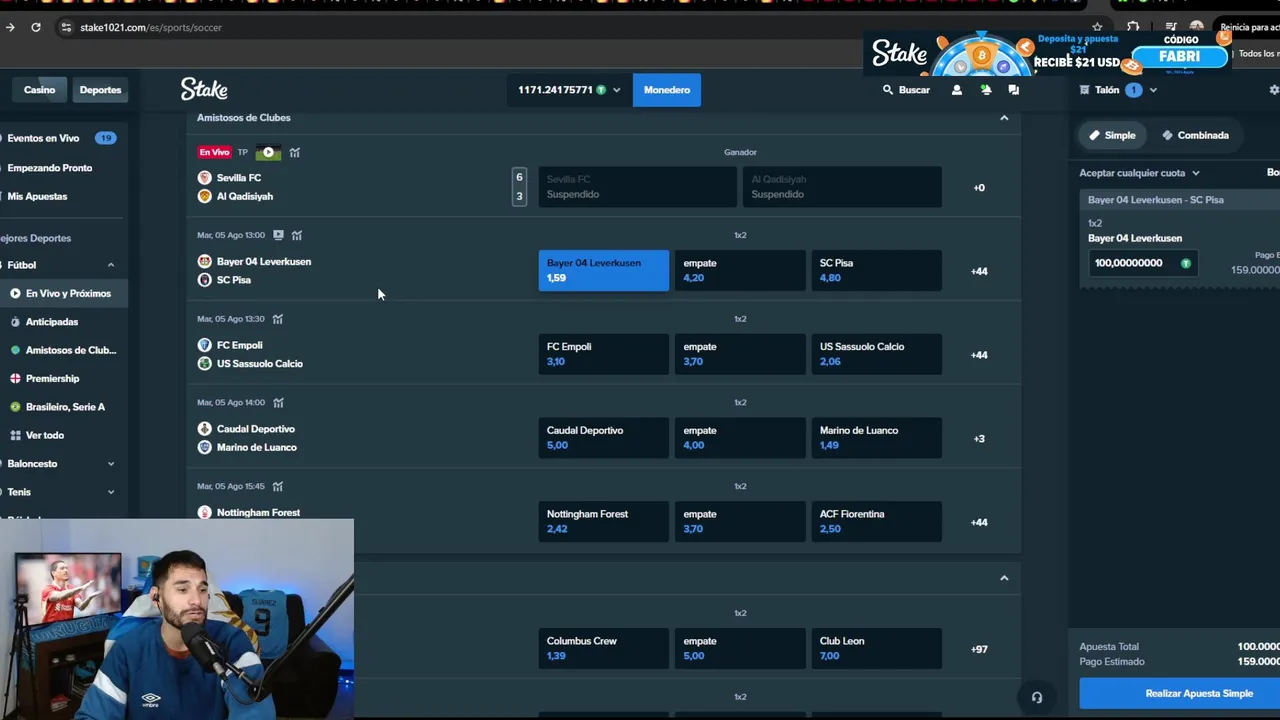
Task: Expand the Baloncesto sidebar menu
Action: [x=111, y=463]
